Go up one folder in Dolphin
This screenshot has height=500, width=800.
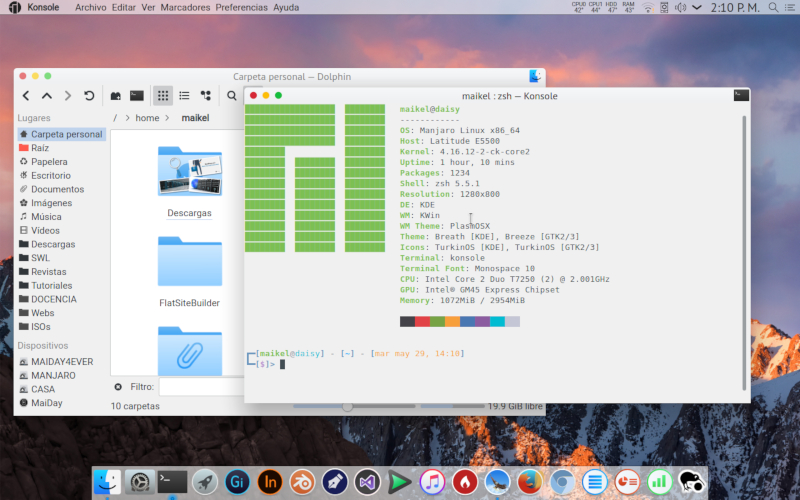tap(46, 95)
